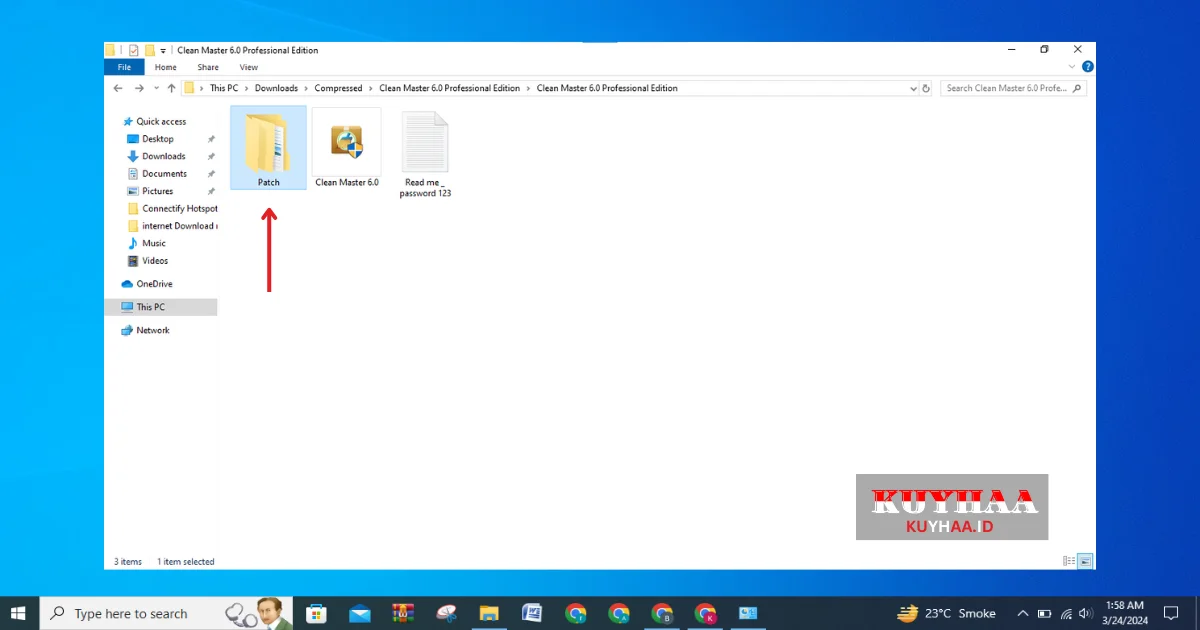Open the Connectify Hotspot folder in sidebar
Image resolution: width=1200 pixels, height=630 pixels.
[172, 209]
